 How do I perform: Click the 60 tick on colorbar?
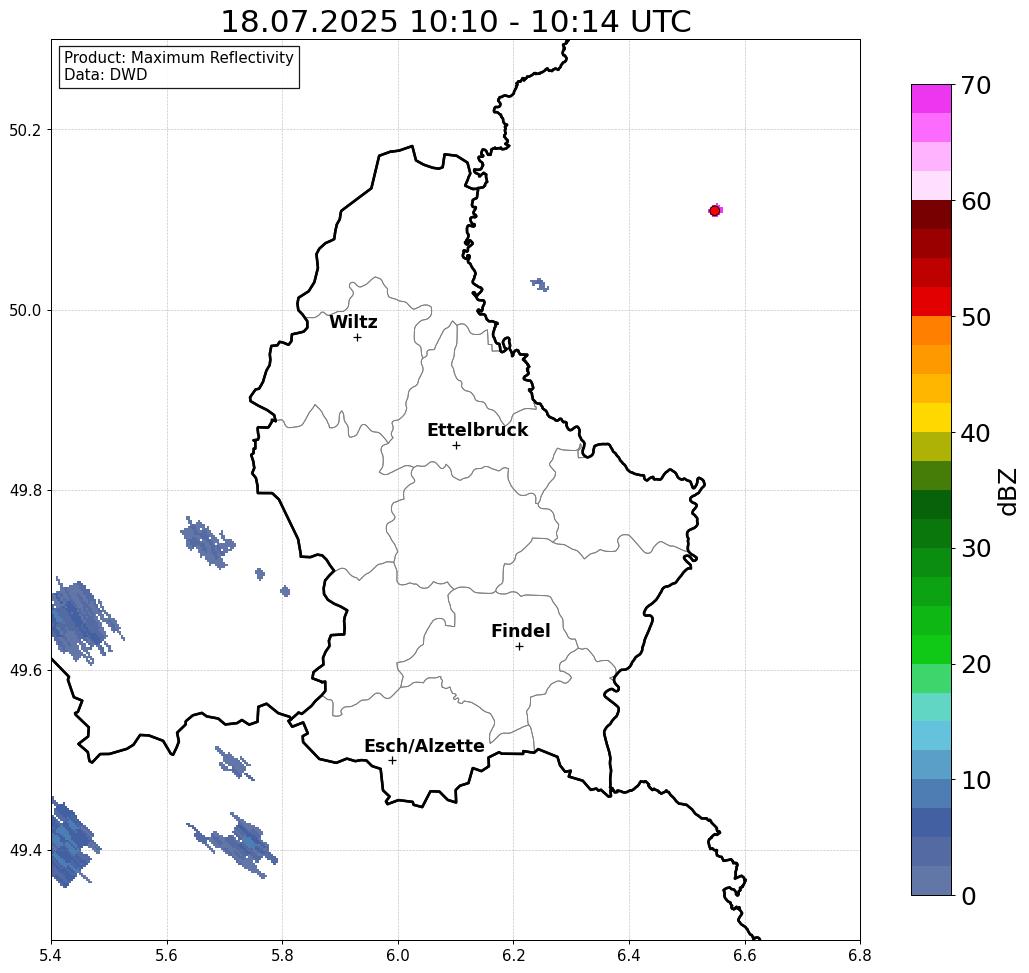(x=976, y=201)
